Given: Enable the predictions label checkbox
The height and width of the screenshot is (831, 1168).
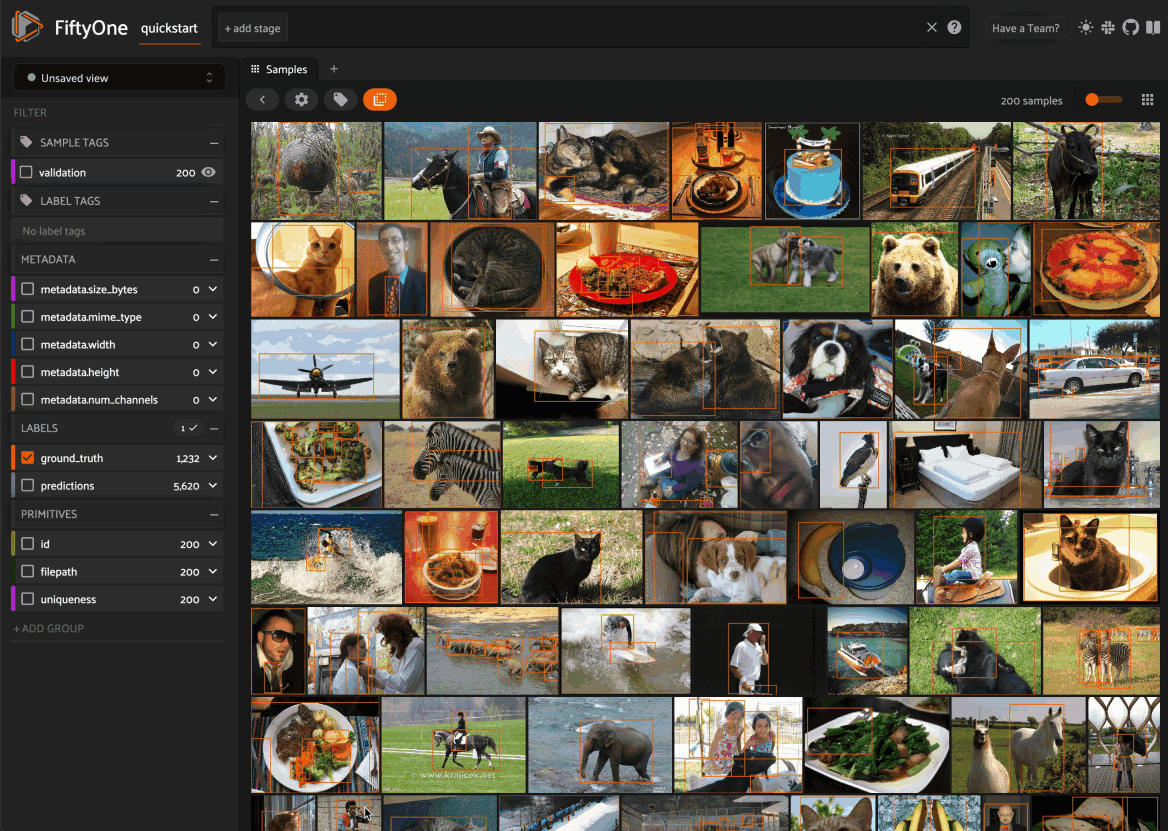Looking at the screenshot, I should point(27,486).
